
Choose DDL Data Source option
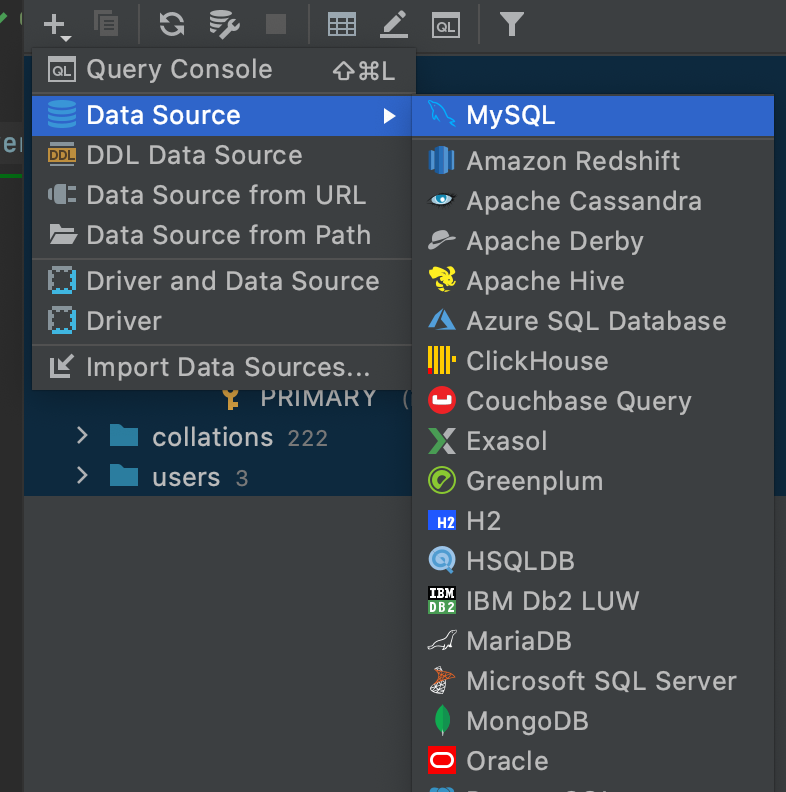[194, 156]
